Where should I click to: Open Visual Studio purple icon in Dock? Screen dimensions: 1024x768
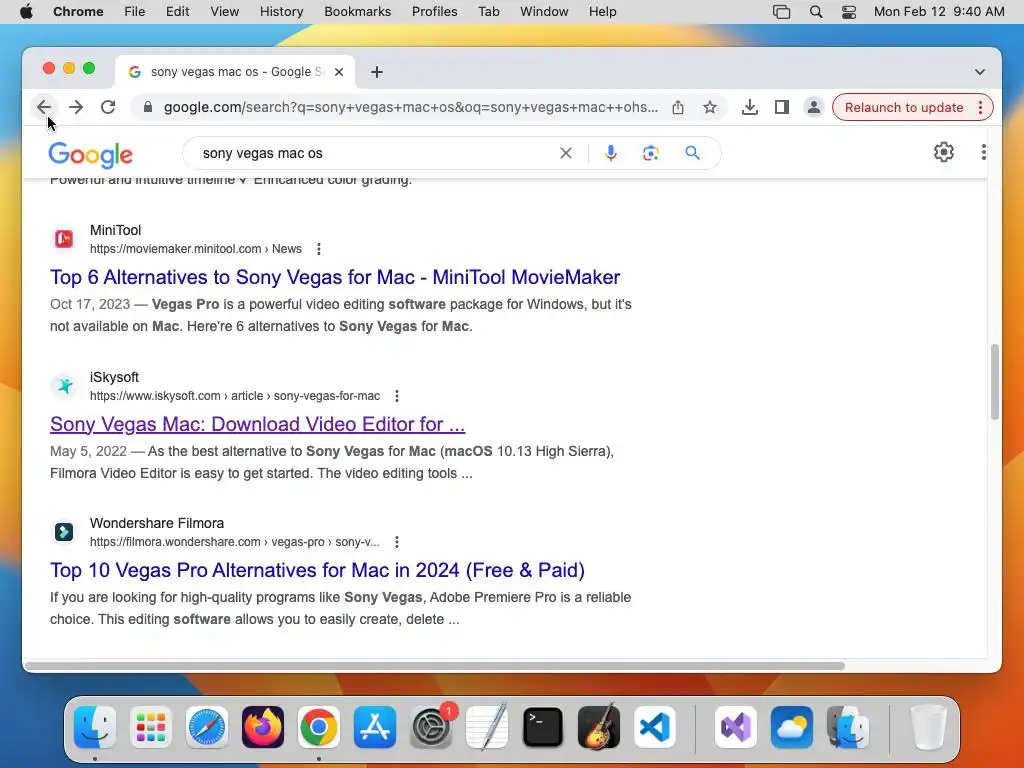pos(736,727)
